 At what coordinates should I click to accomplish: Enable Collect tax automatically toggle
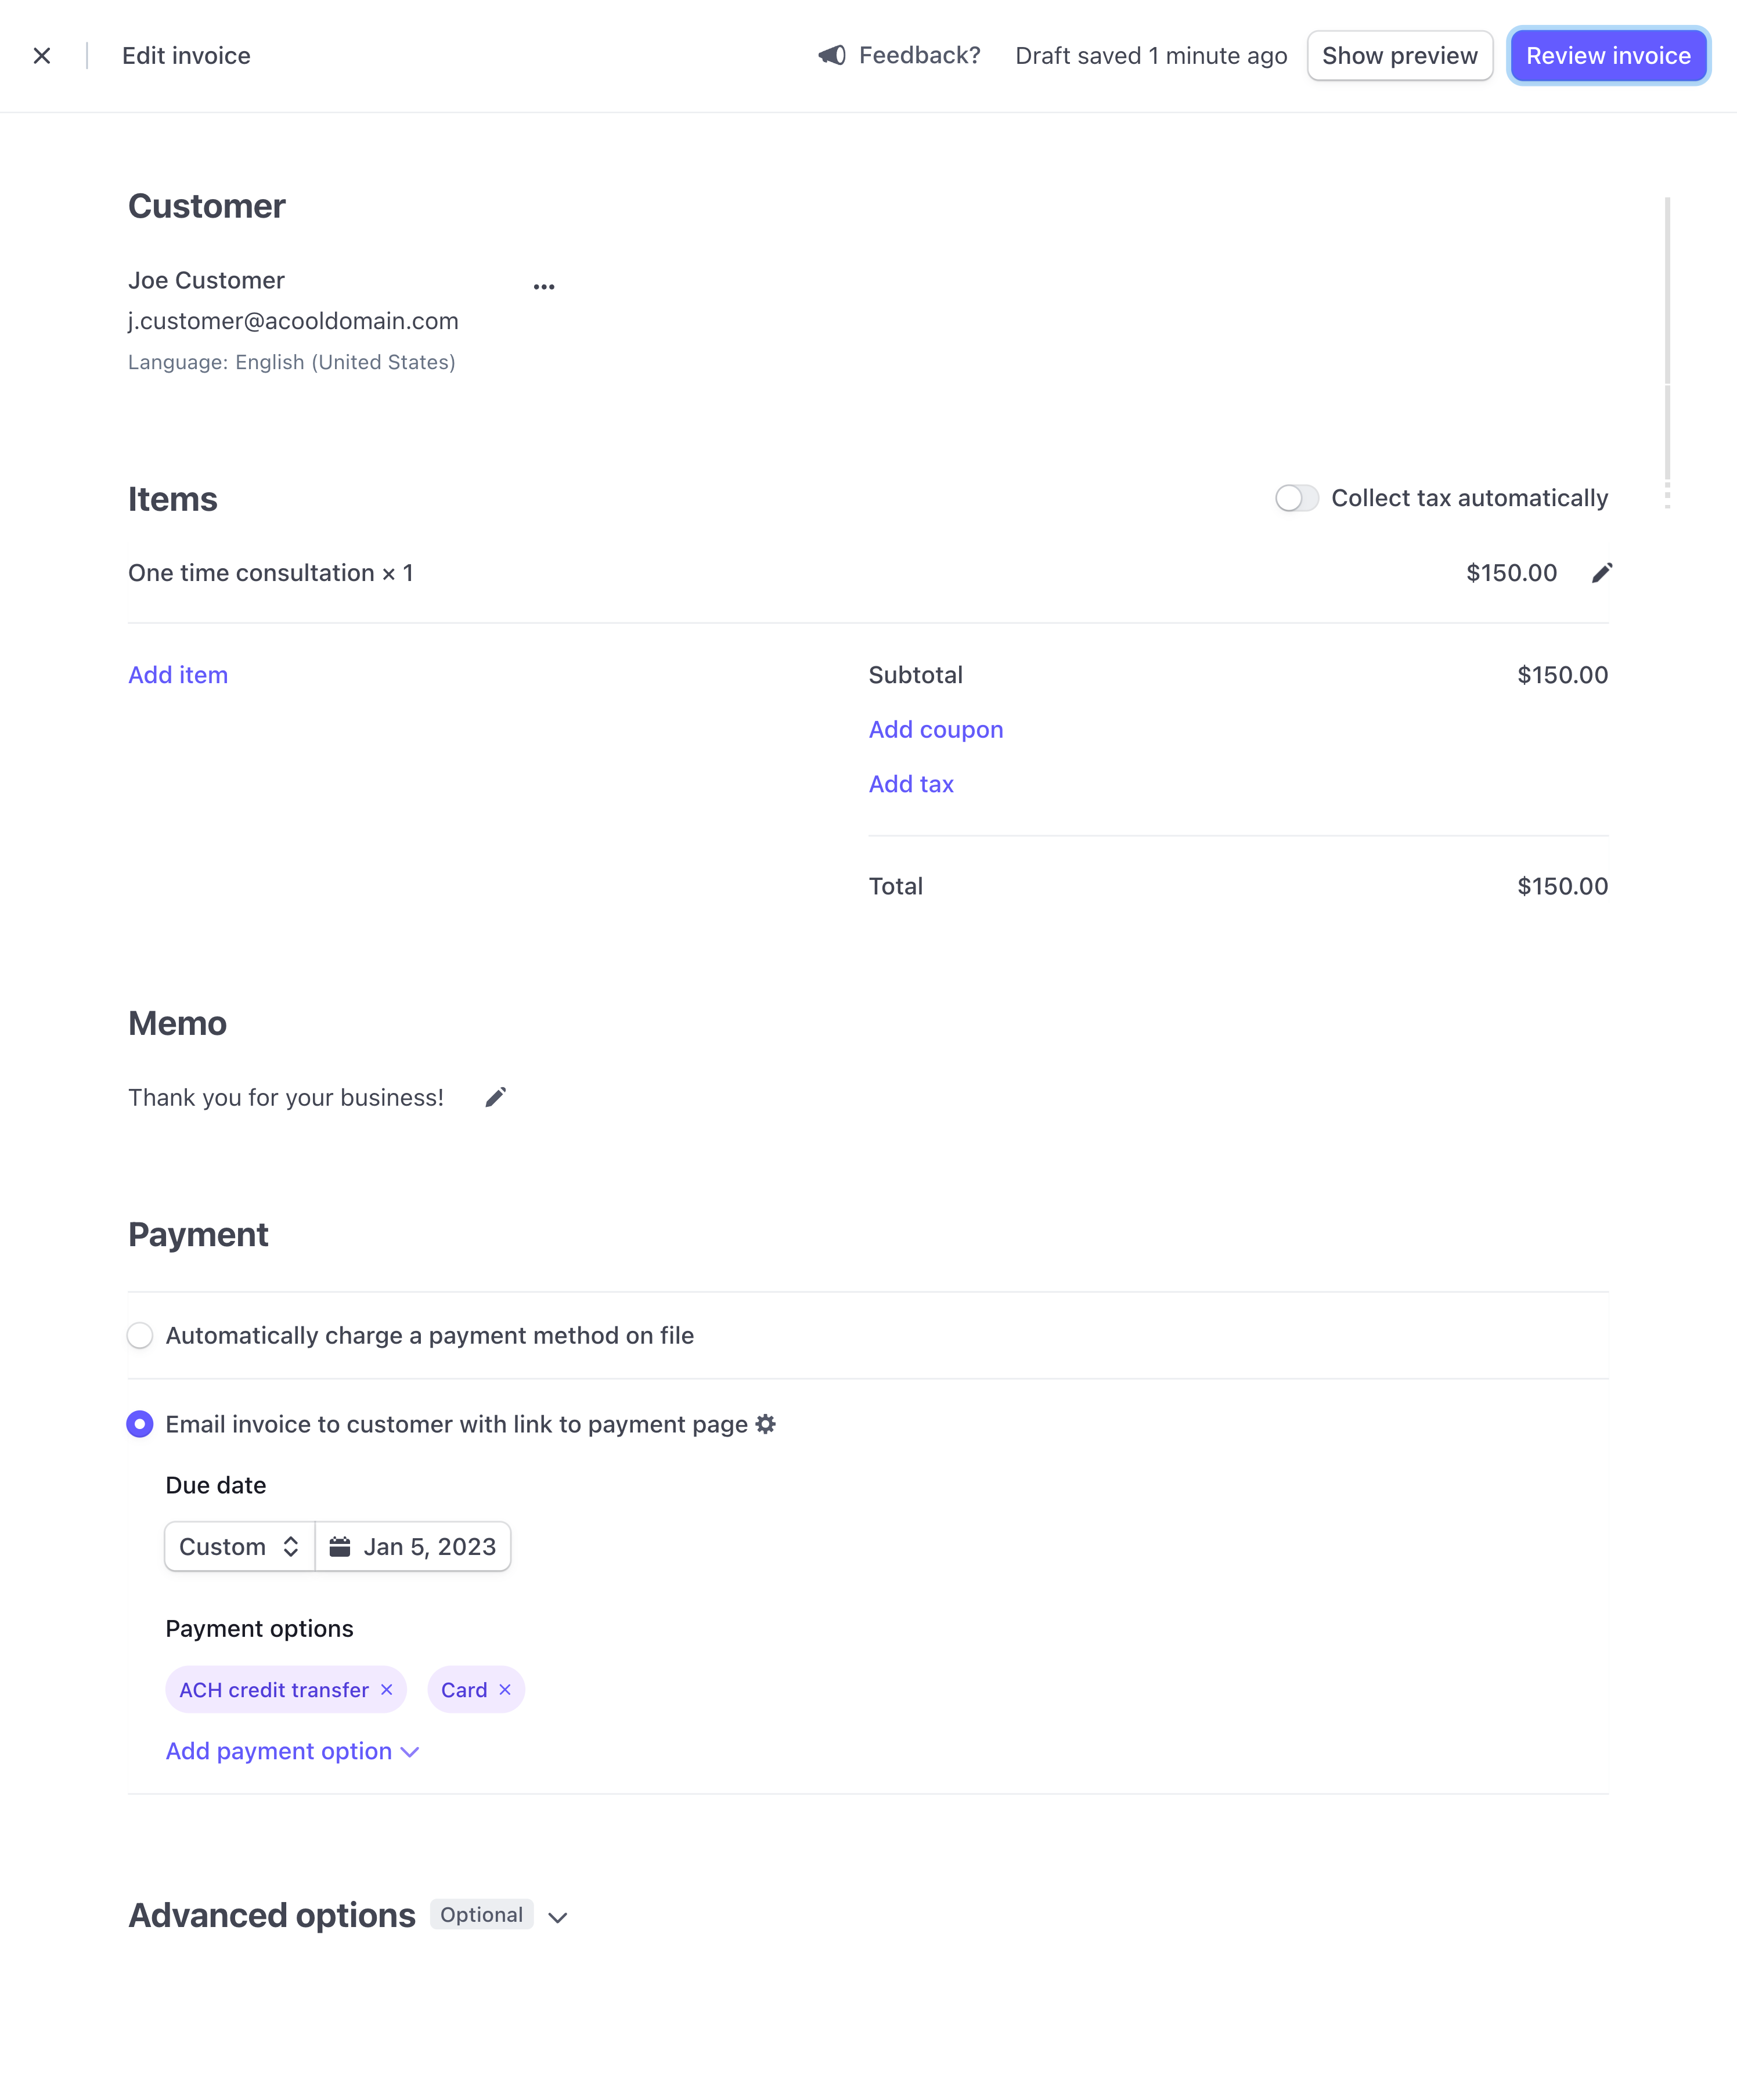1296,498
